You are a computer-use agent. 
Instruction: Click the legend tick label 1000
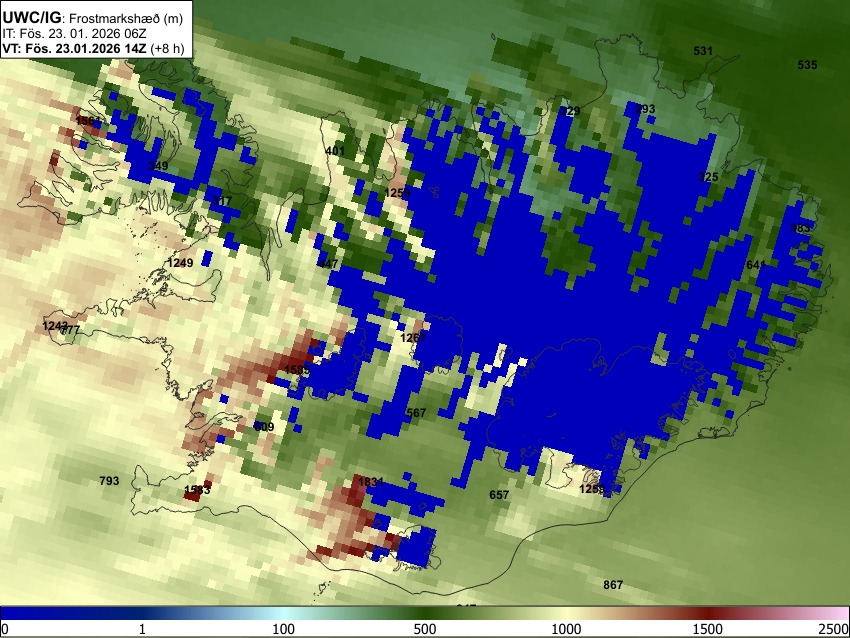tap(566, 629)
